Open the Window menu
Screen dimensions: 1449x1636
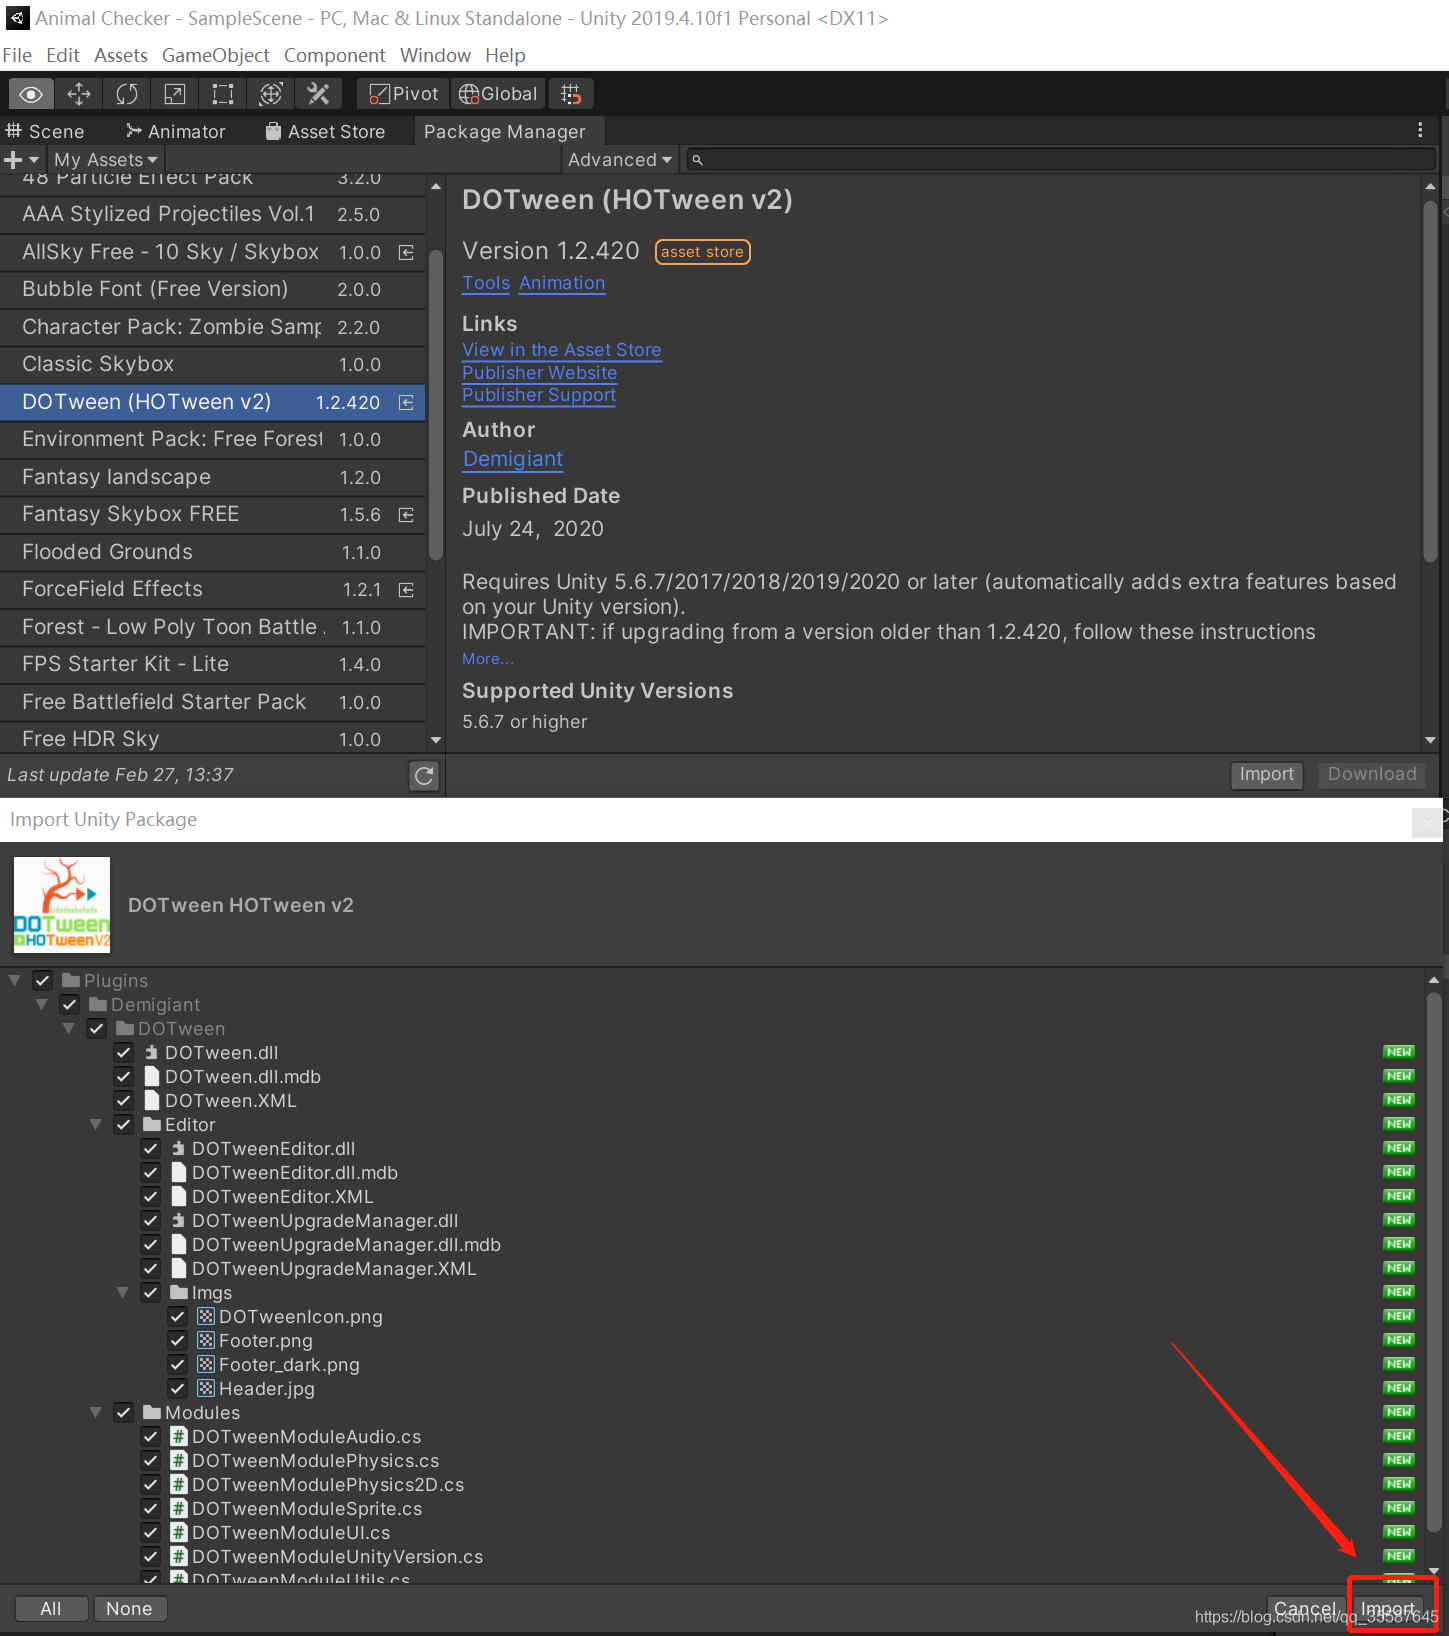coord(435,55)
